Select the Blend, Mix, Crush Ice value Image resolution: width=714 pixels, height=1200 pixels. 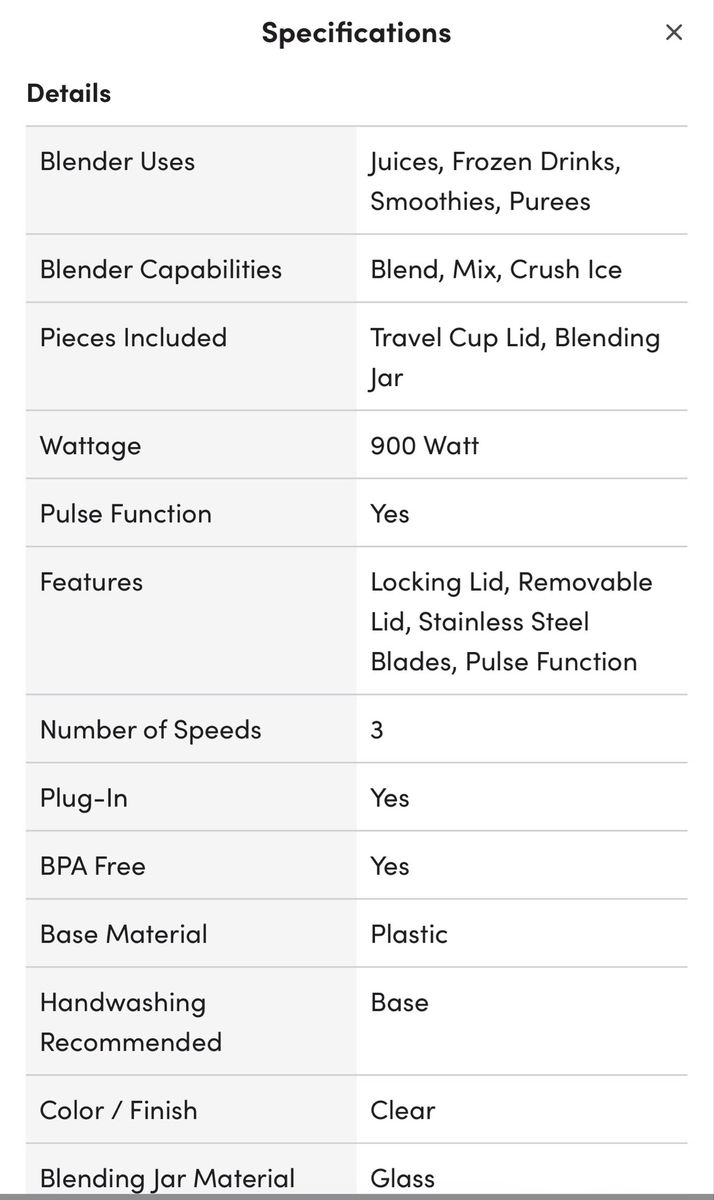[x=496, y=269]
